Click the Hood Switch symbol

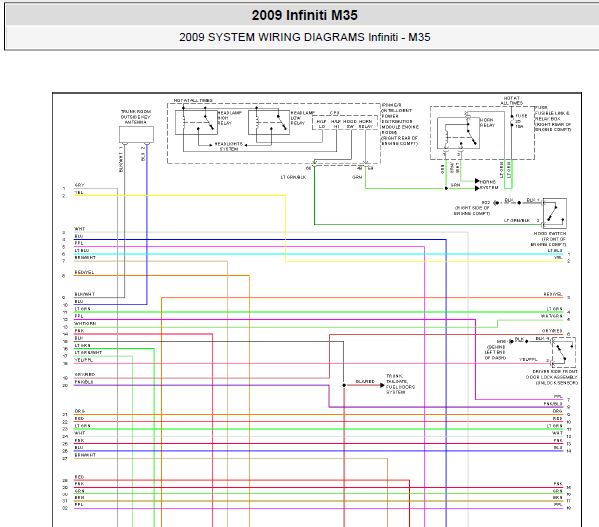555,213
